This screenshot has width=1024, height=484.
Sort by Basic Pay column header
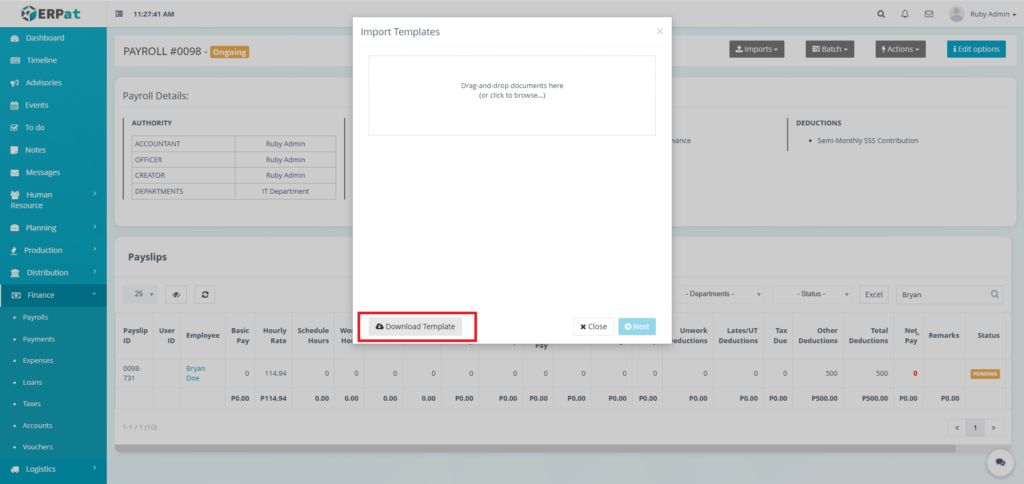coord(240,336)
